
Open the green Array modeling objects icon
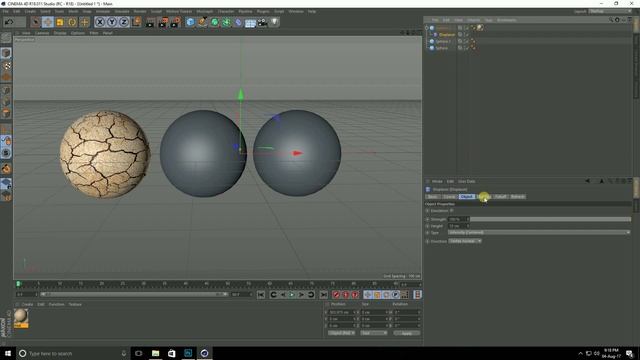pos(227,22)
